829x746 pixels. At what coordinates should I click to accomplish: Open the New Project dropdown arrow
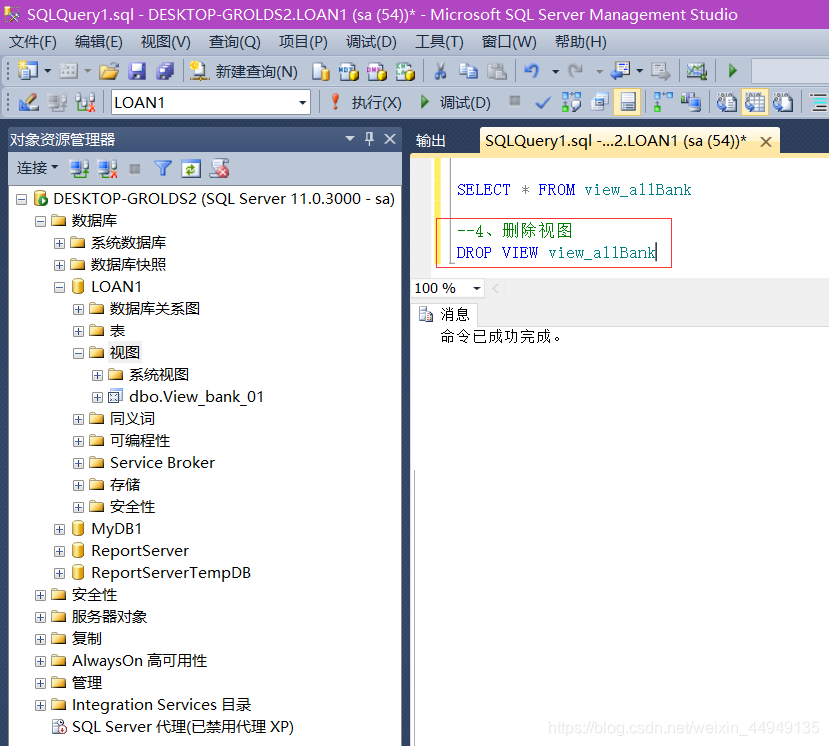(48, 70)
